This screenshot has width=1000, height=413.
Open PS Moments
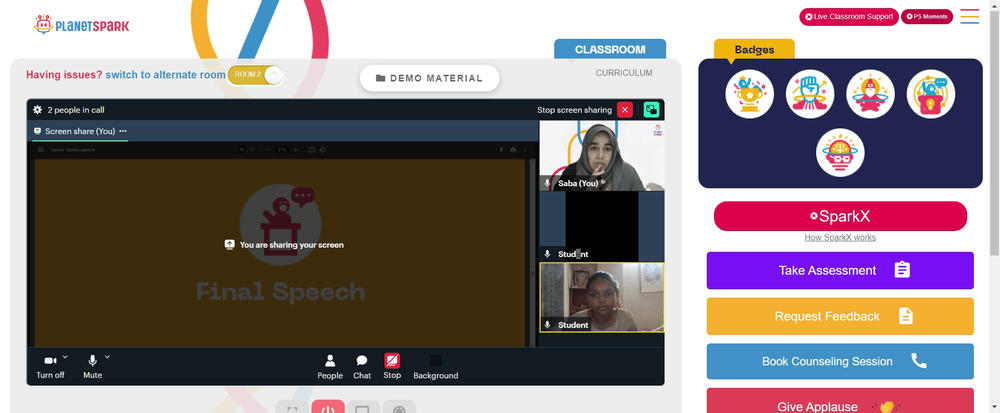click(927, 17)
